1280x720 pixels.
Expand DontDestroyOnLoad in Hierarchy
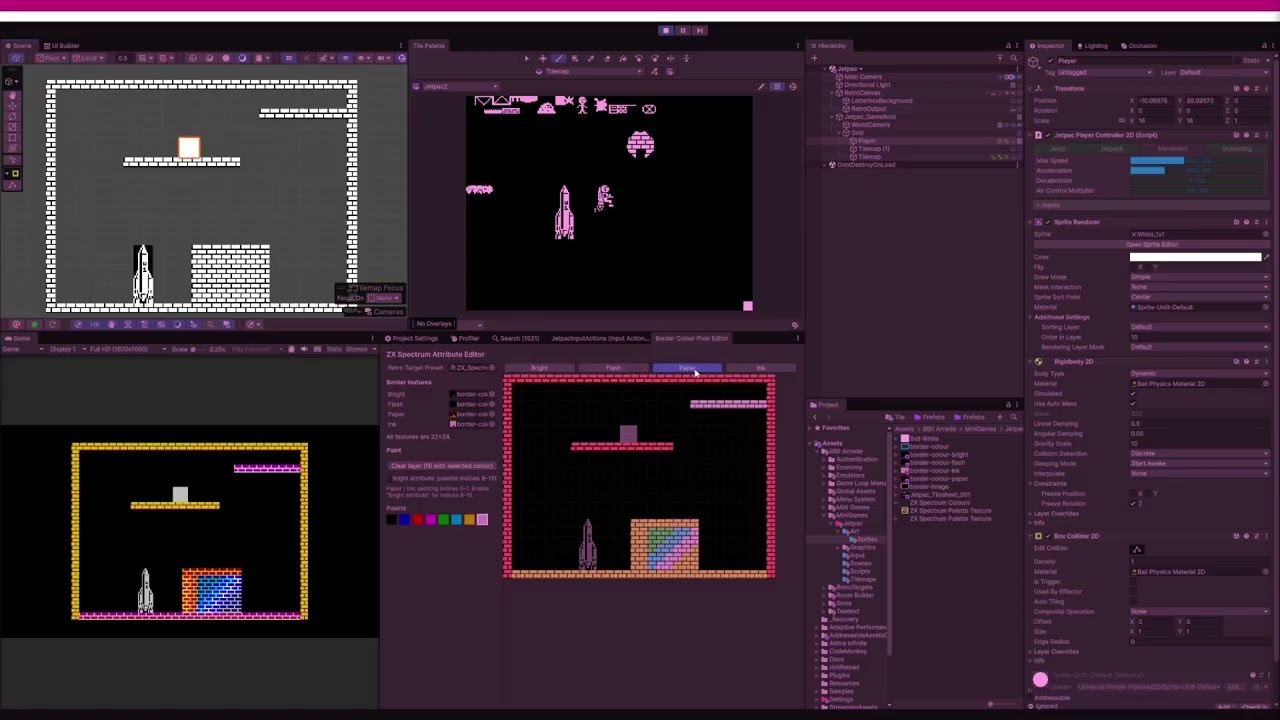(826, 165)
